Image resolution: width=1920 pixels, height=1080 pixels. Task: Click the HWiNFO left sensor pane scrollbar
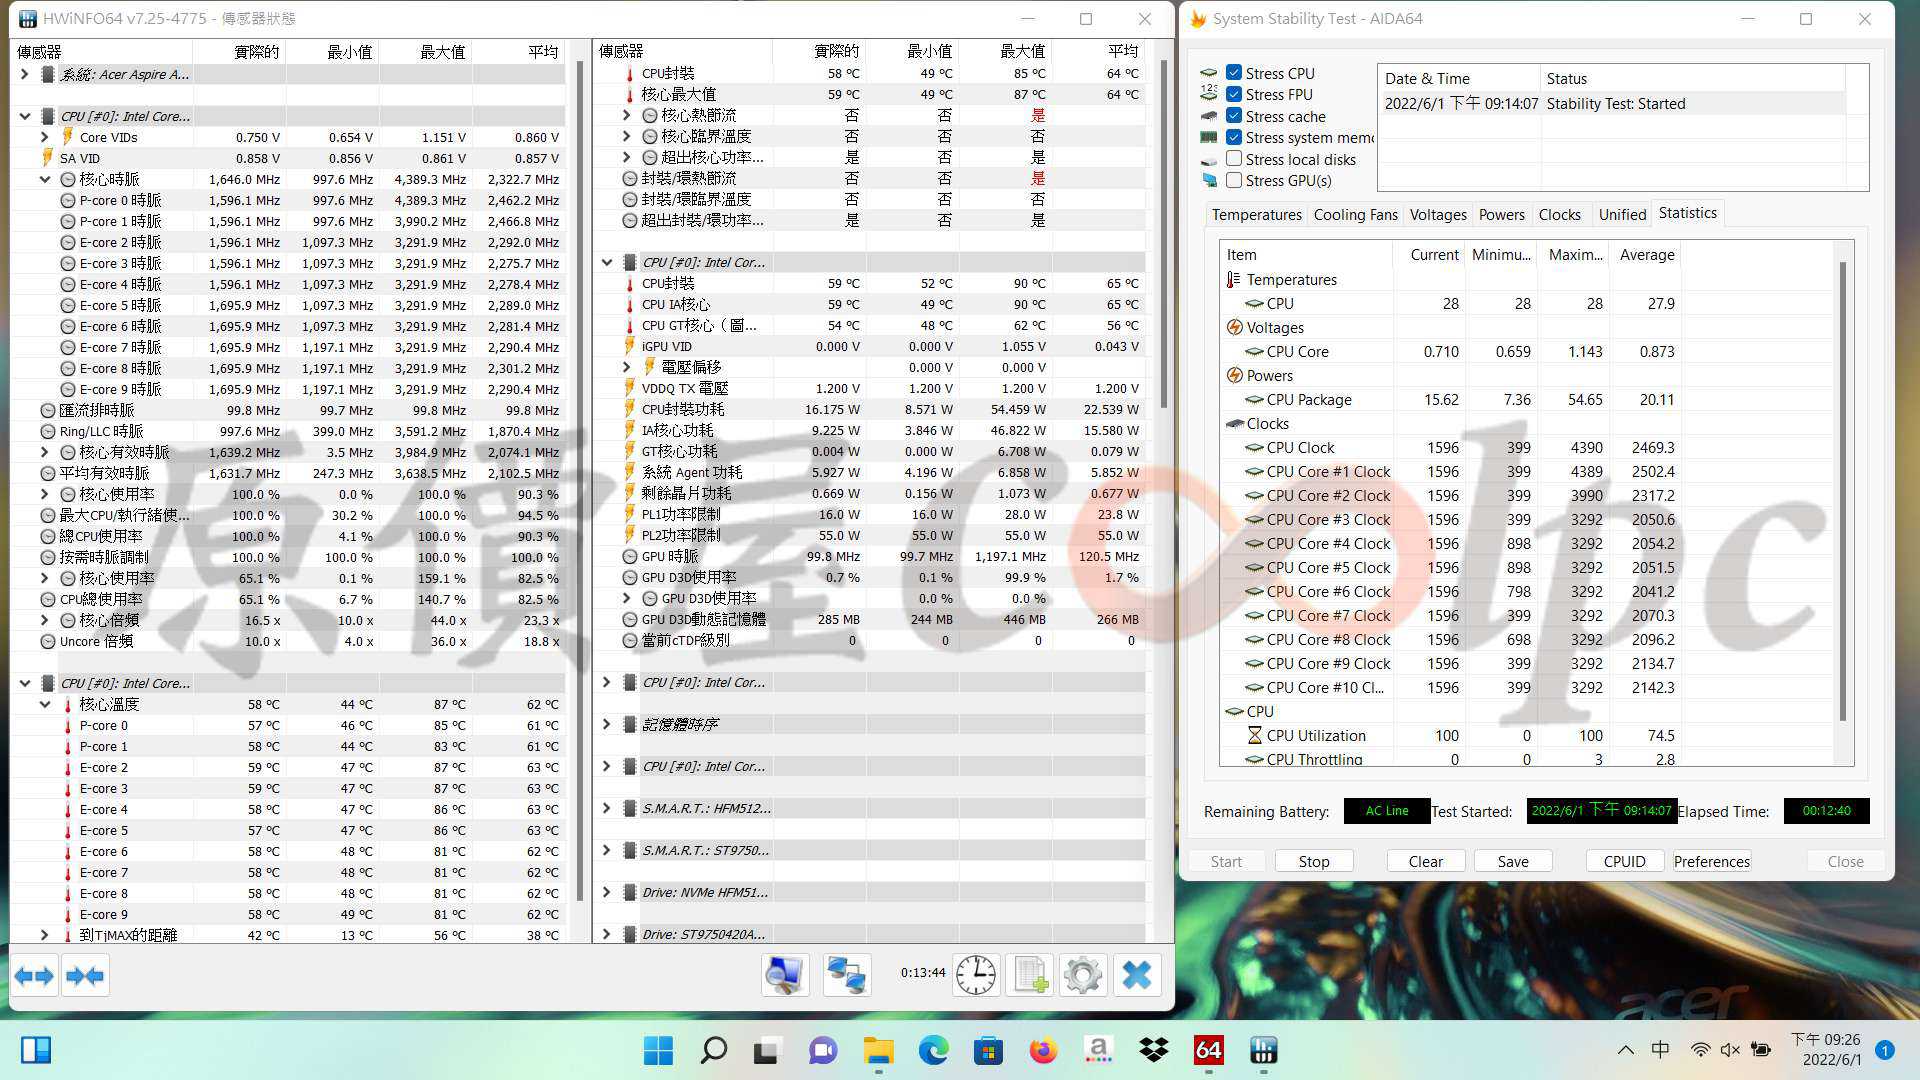pos(580,480)
